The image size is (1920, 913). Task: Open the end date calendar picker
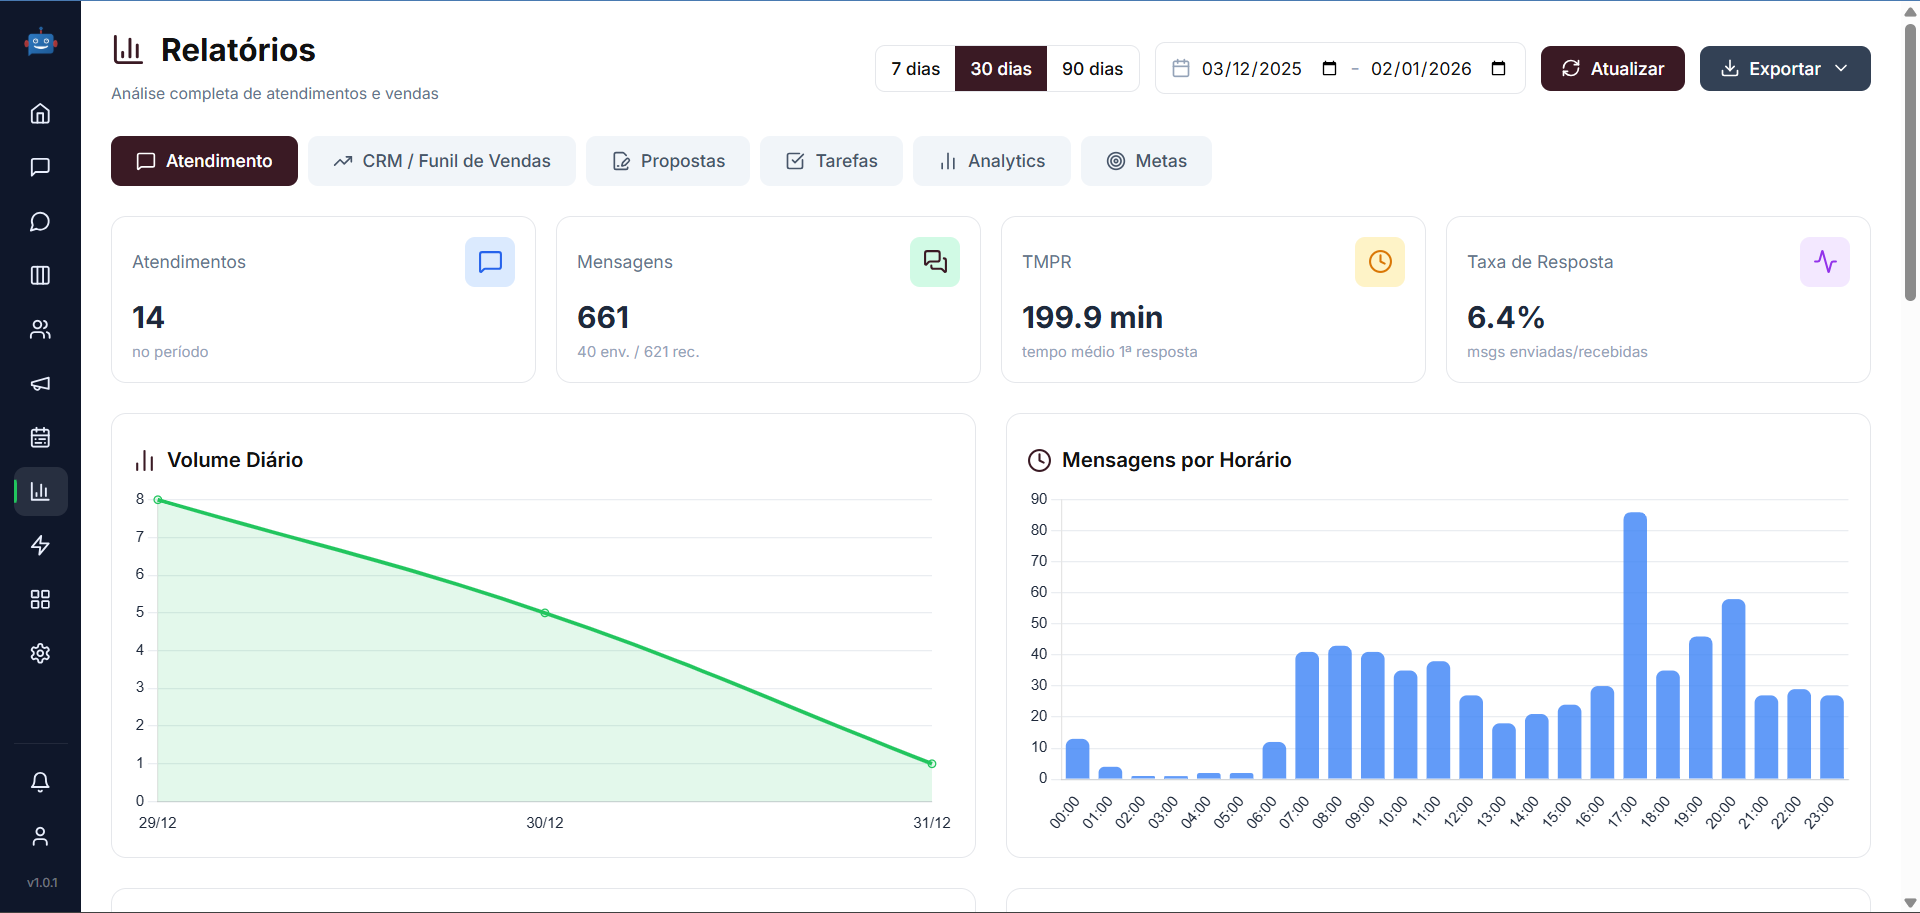1498,69
